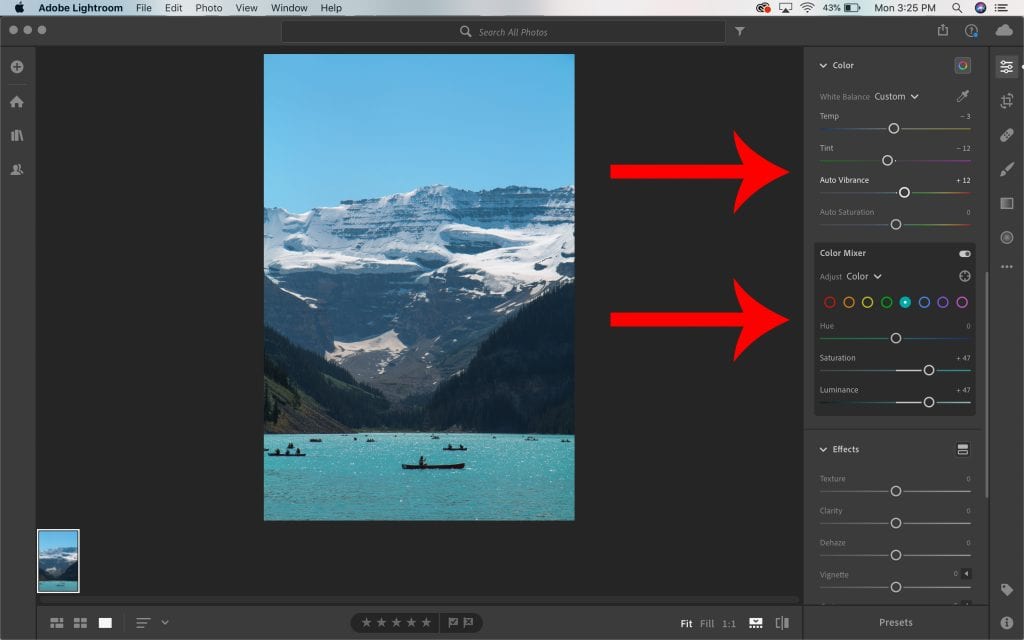Select the Brush adjustment tool
The width and height of the screenshot is (1024, 640).
click(x=1006, y=169)
